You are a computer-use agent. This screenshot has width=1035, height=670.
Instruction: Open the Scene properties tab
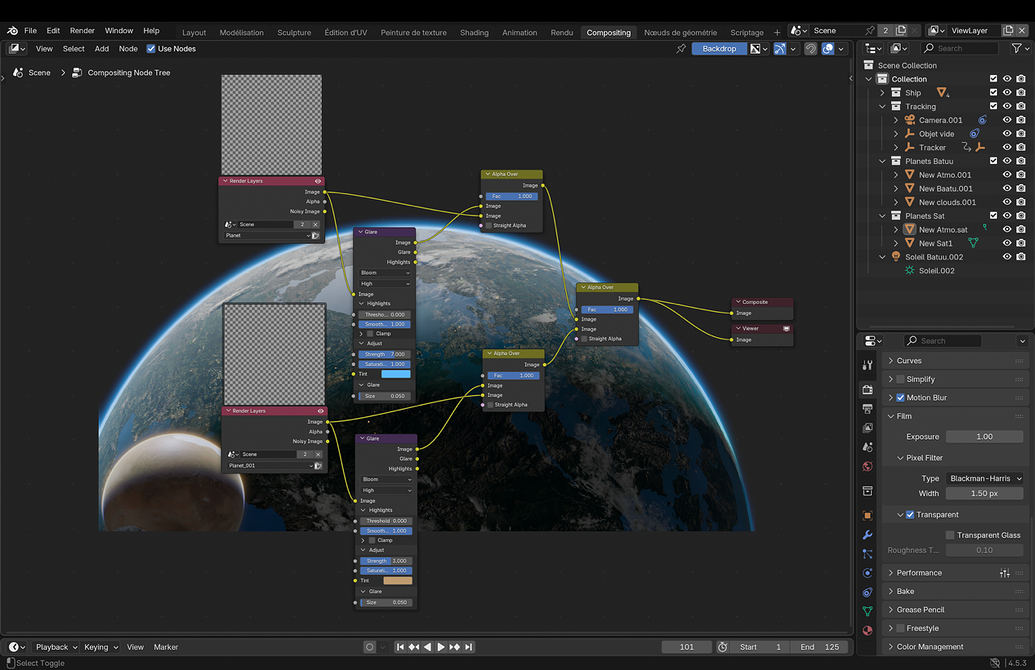[867, 447]
